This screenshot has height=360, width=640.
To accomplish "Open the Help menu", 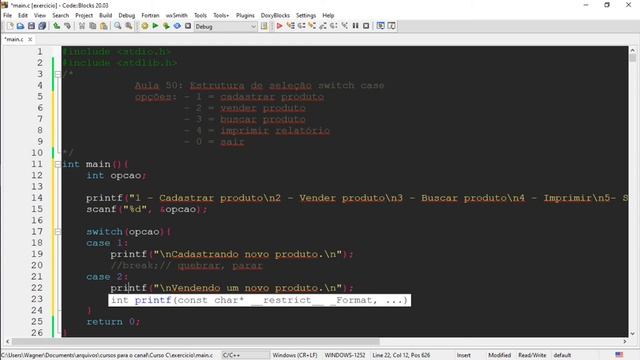I will [x=328, y=15].
